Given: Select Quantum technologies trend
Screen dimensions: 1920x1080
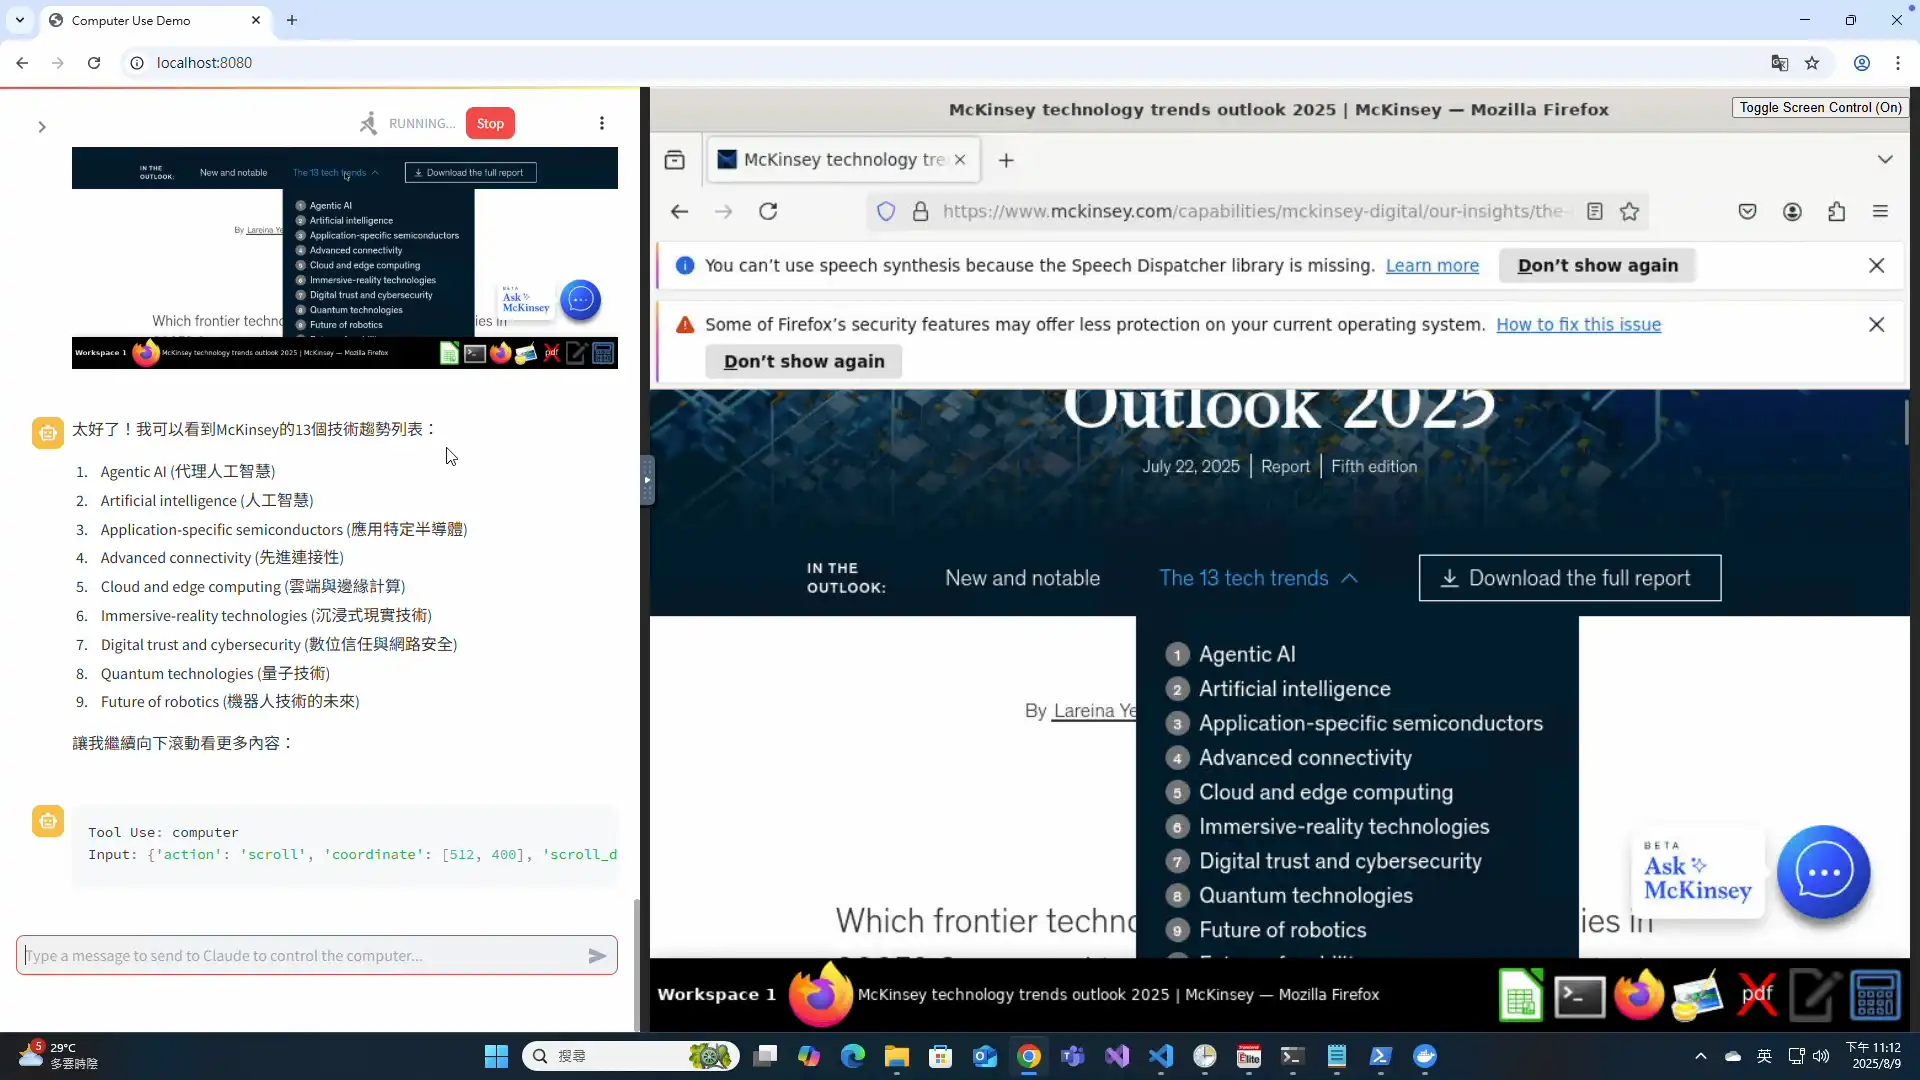Looking at the screenshot, I should (1305, 896).
